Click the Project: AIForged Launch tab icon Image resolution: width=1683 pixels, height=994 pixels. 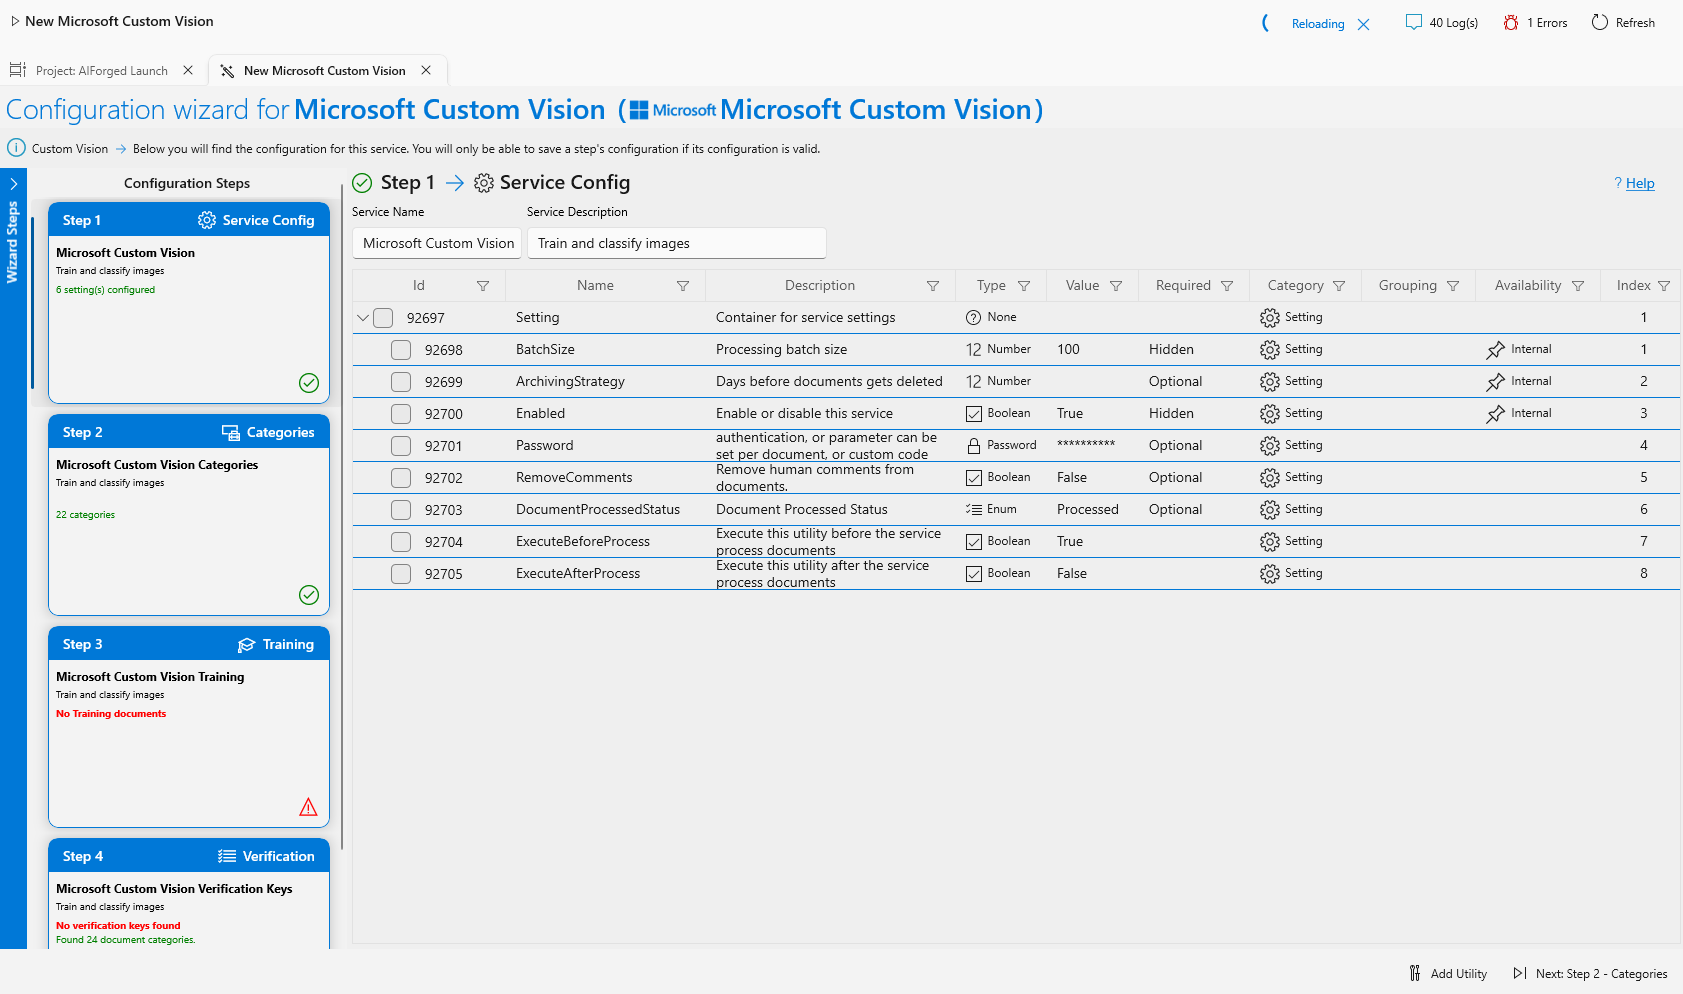click(18, 70)
